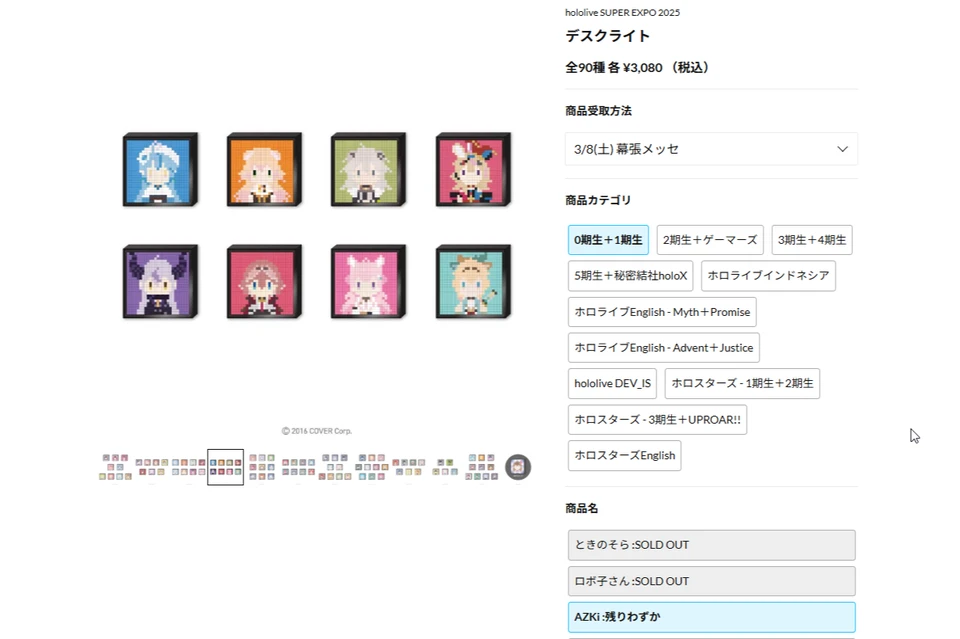Click the orange background desk light image
This screenshot has width=960, height=639.
pos(264,169)
